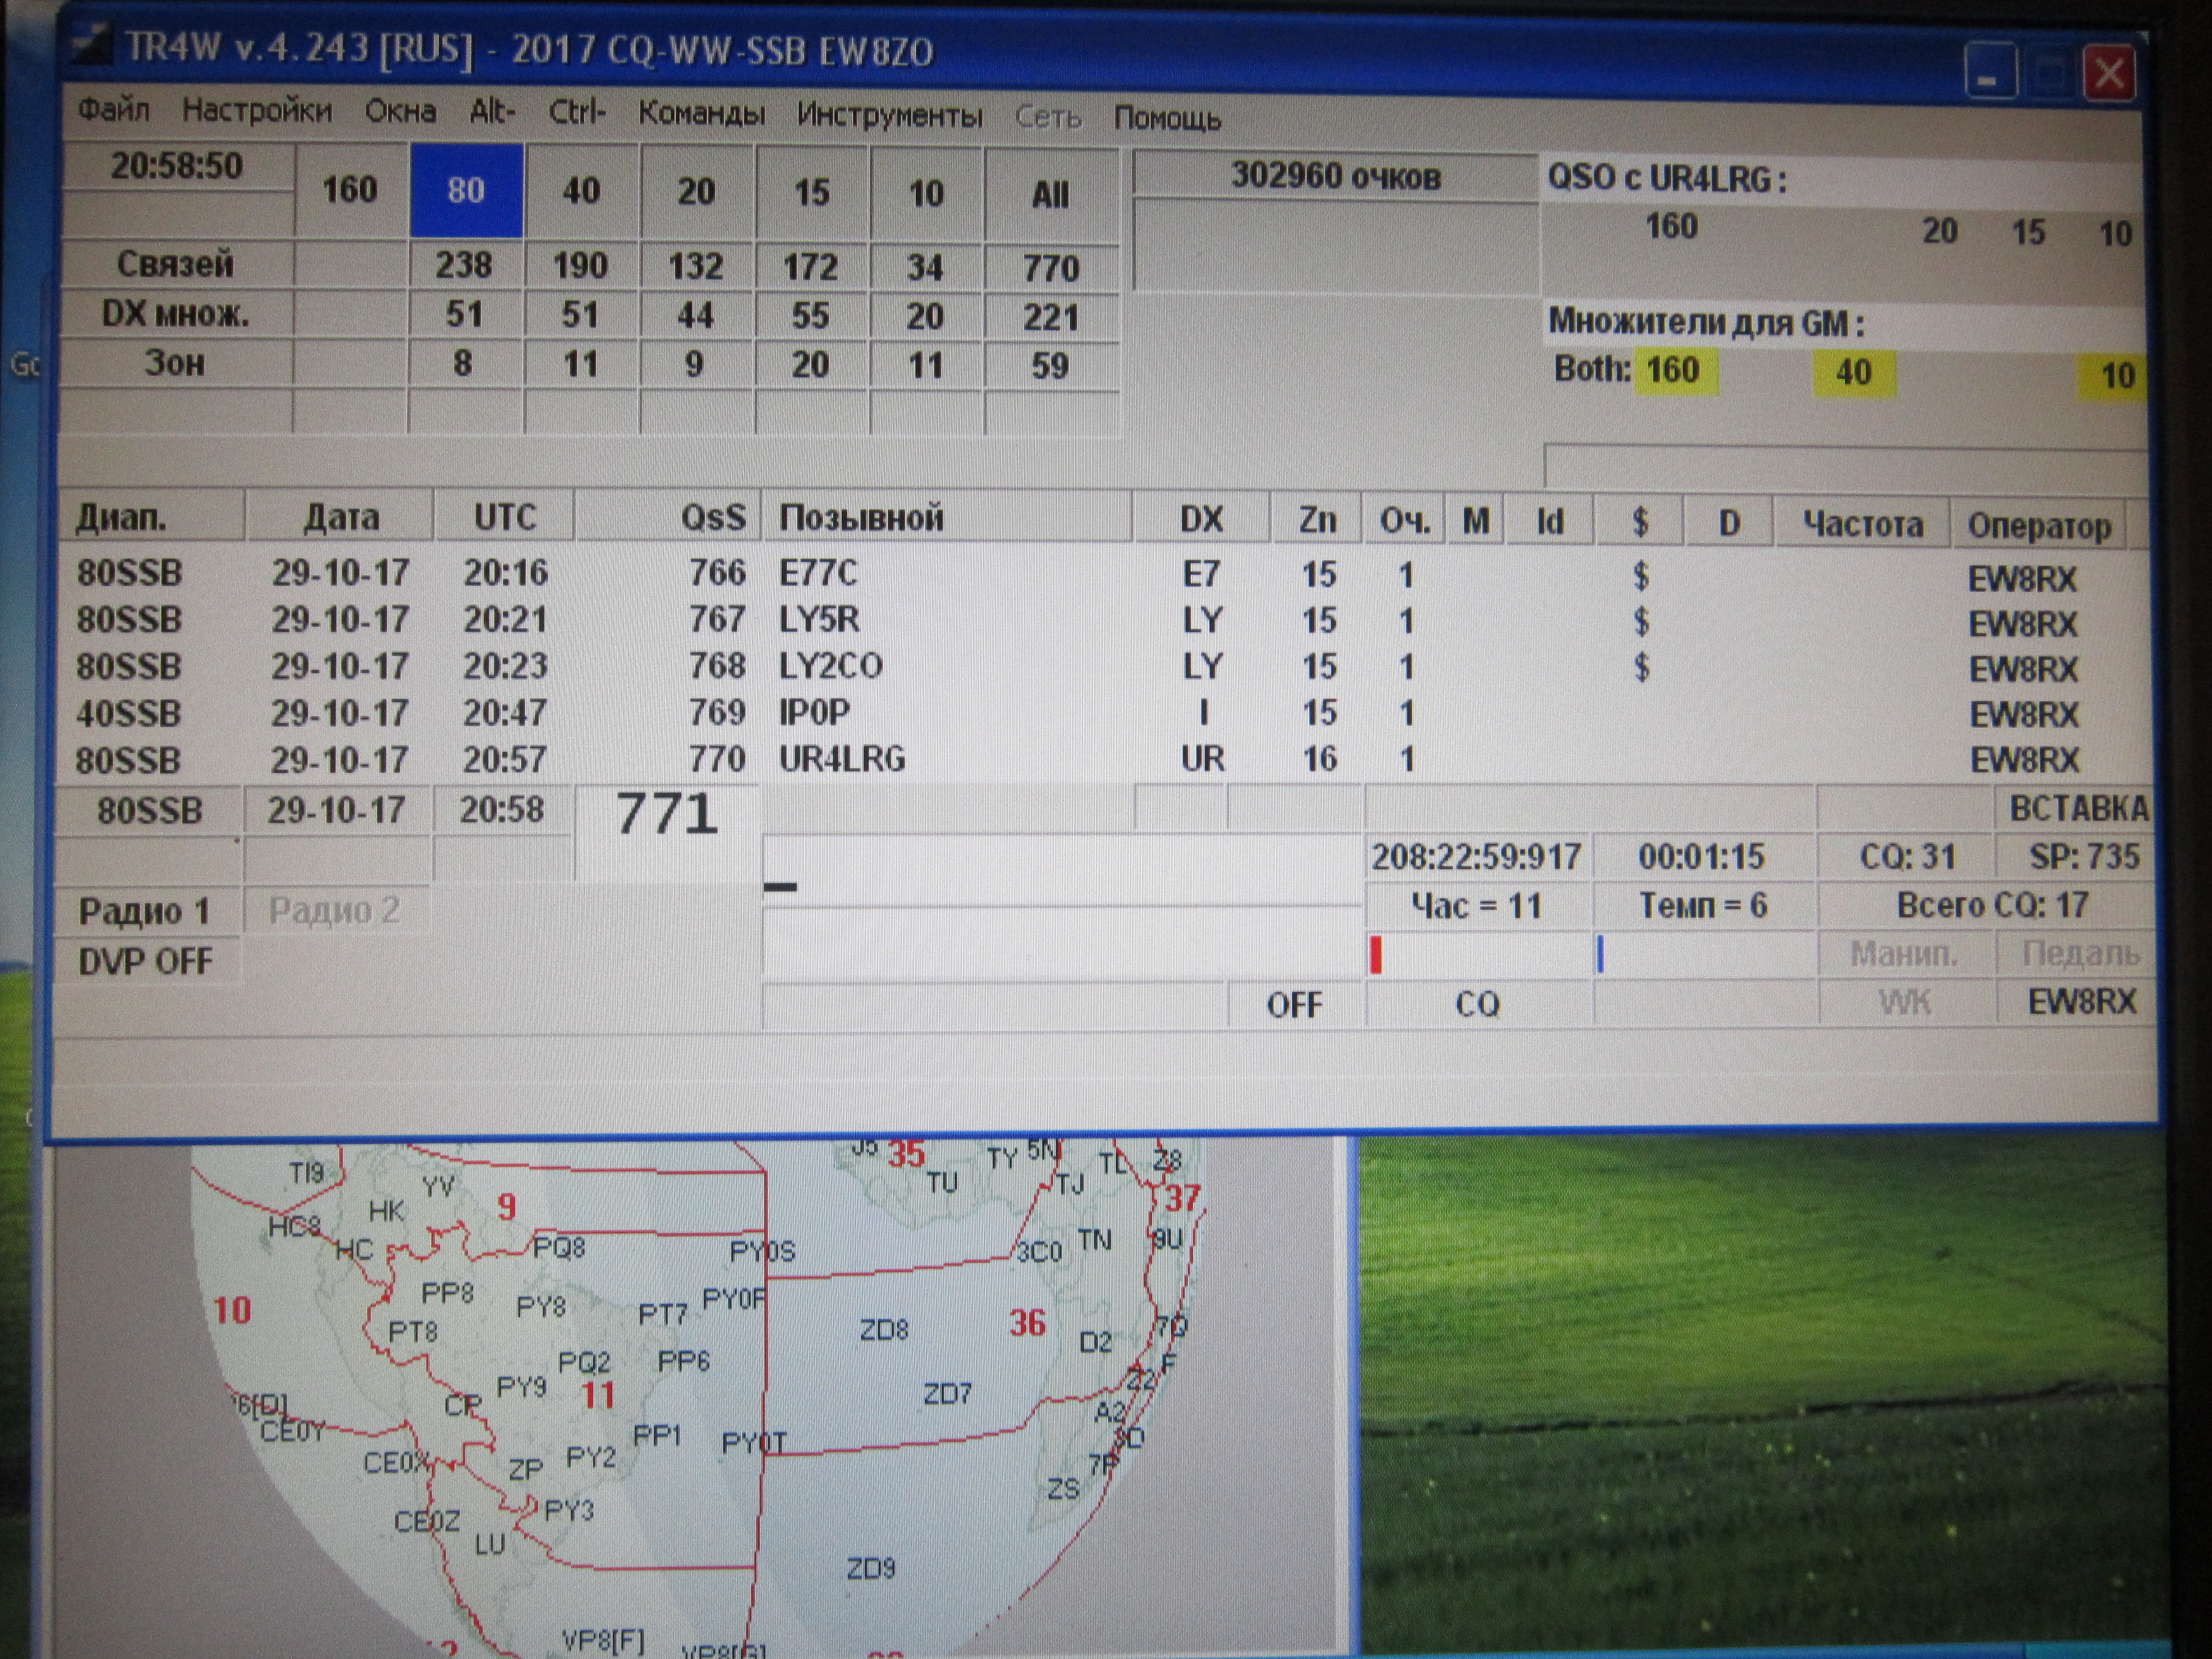This screenshot has height=1659, width=2212.
Task: Select the 80 band column header
Action: pos(466,190)
